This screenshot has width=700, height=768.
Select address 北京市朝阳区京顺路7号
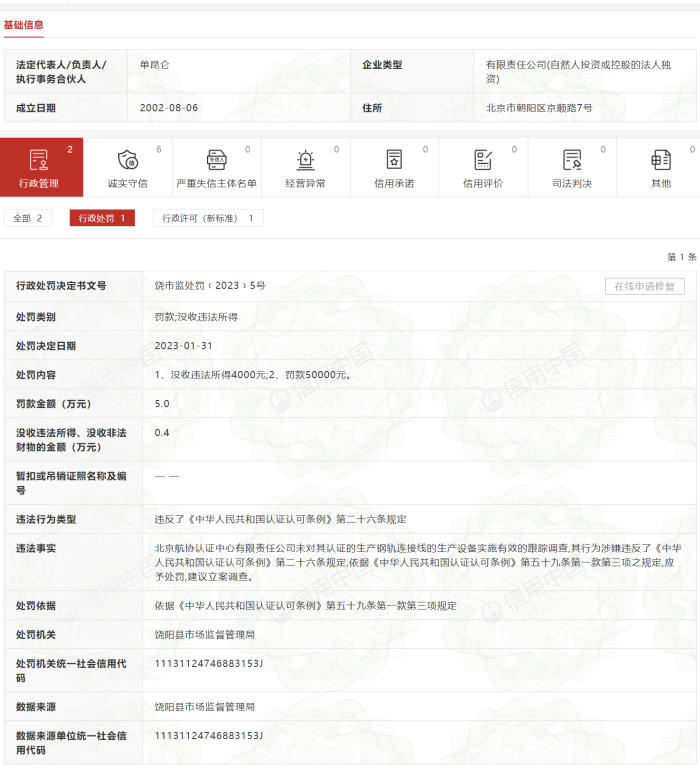pos(539,108)
